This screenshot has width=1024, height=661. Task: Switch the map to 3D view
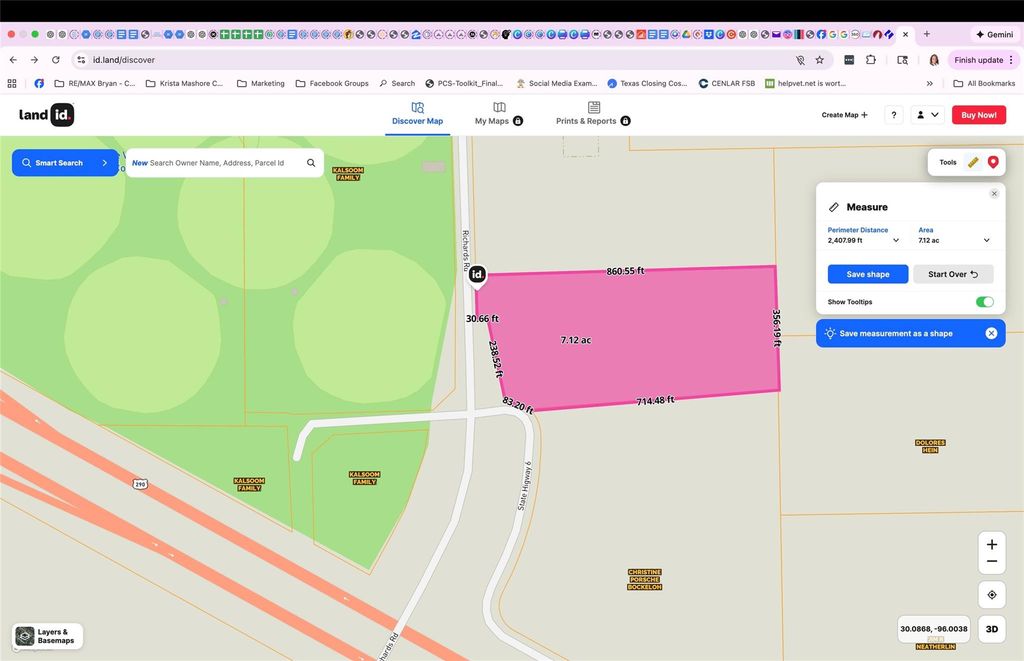992,629
